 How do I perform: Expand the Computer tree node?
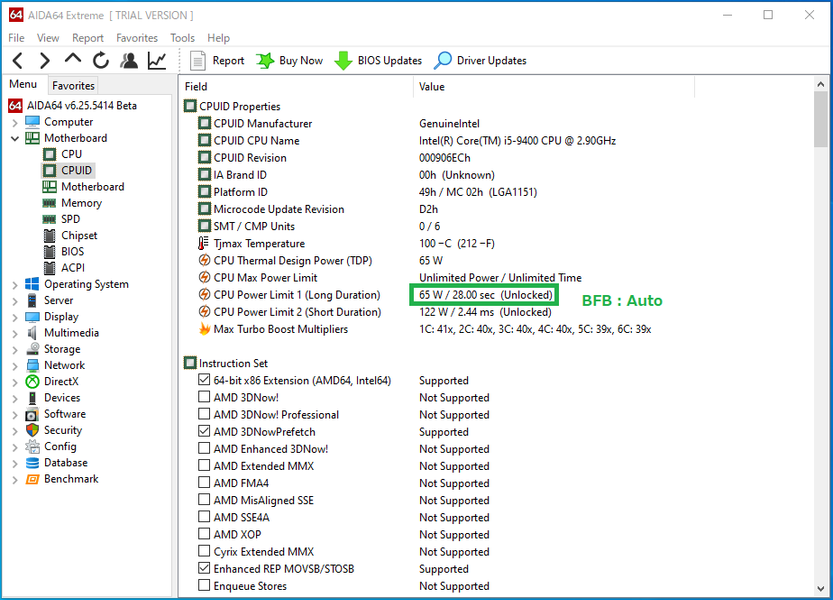(x=15, y=122)
